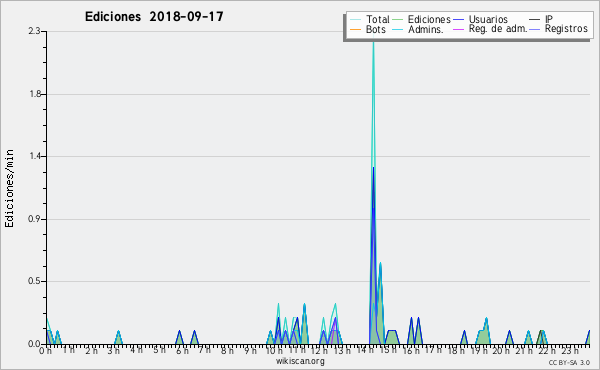The height and width of the screenshot is (370, 600).
Task: Click the Total line color swatch in legend
Action: pyautogui.click(x=355, y=20)
